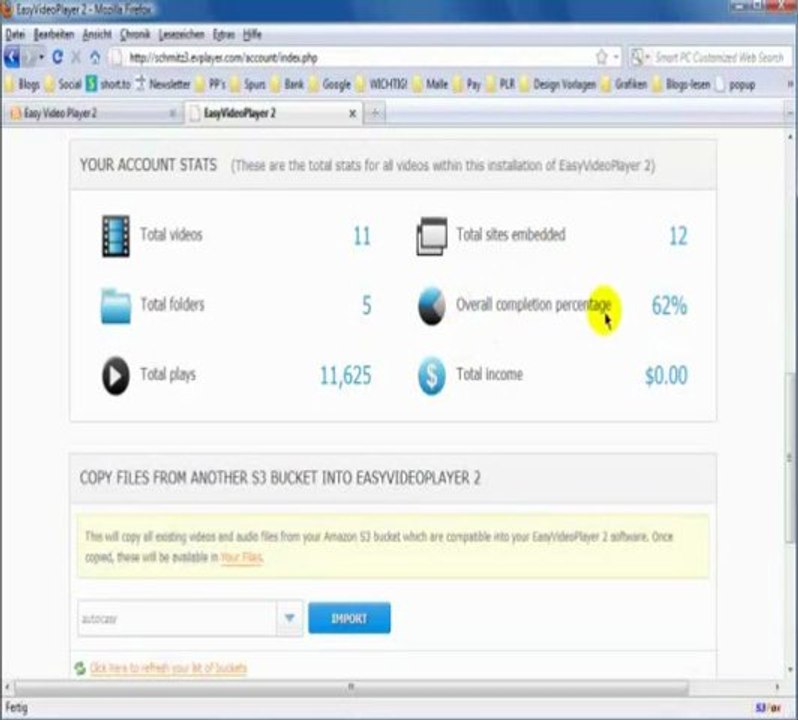
Task: Open the Lesezeichen menu
Action: click(182, 34)
